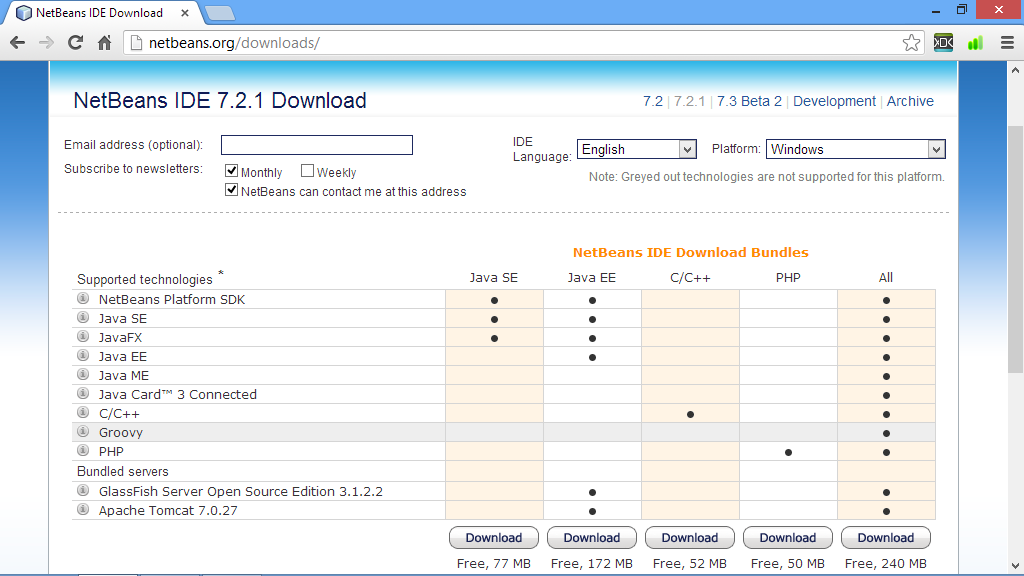Open the Development builds link
Viewport: 1024px width, 576px height.
834,101
